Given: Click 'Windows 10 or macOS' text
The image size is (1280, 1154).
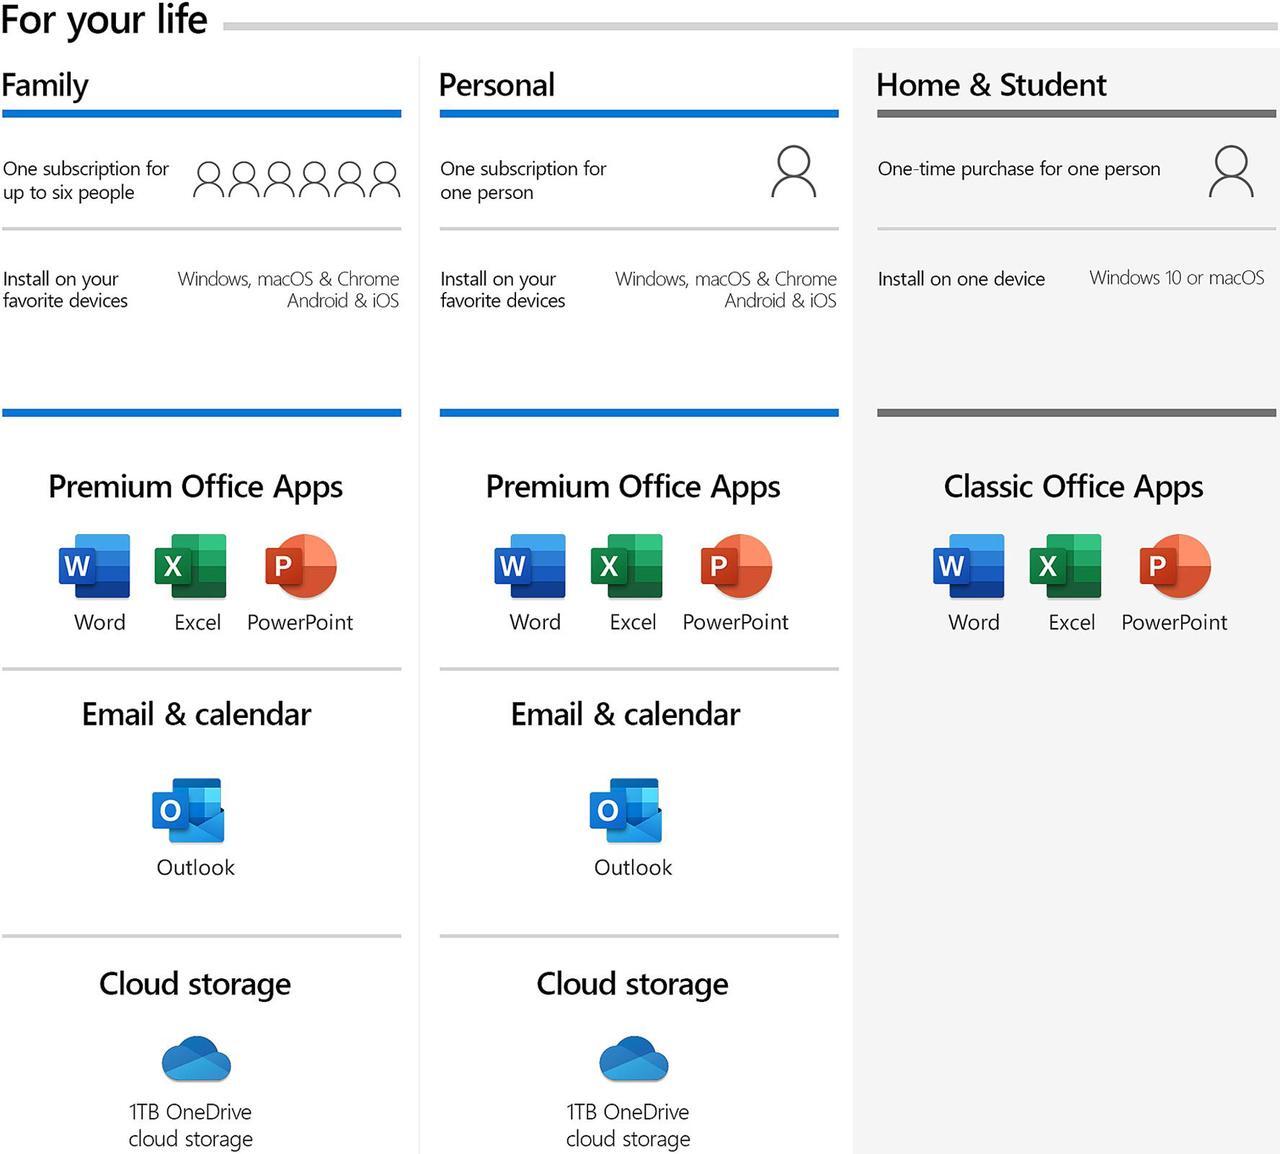Looking at the screenshot, I should 1177,278.
